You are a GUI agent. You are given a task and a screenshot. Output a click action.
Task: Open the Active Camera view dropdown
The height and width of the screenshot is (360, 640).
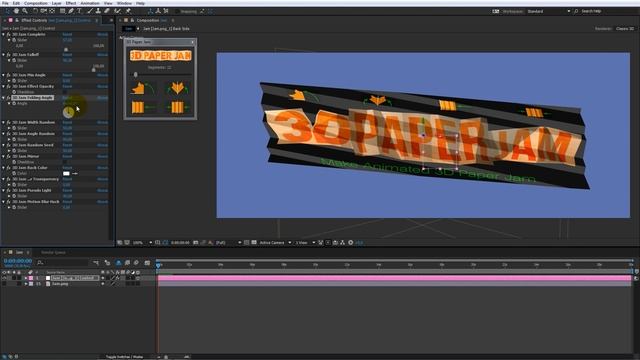coord(275,242)
